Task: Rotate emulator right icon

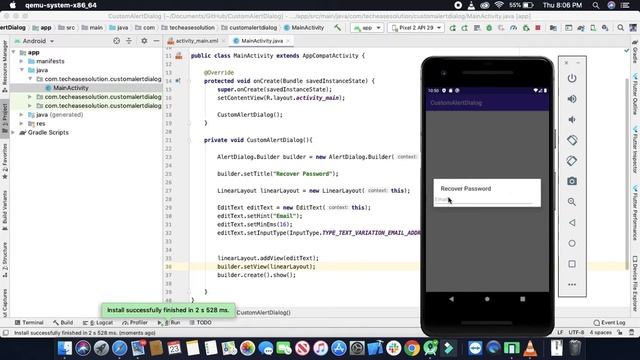Action: pyautogui.click(x=572, y=161)
